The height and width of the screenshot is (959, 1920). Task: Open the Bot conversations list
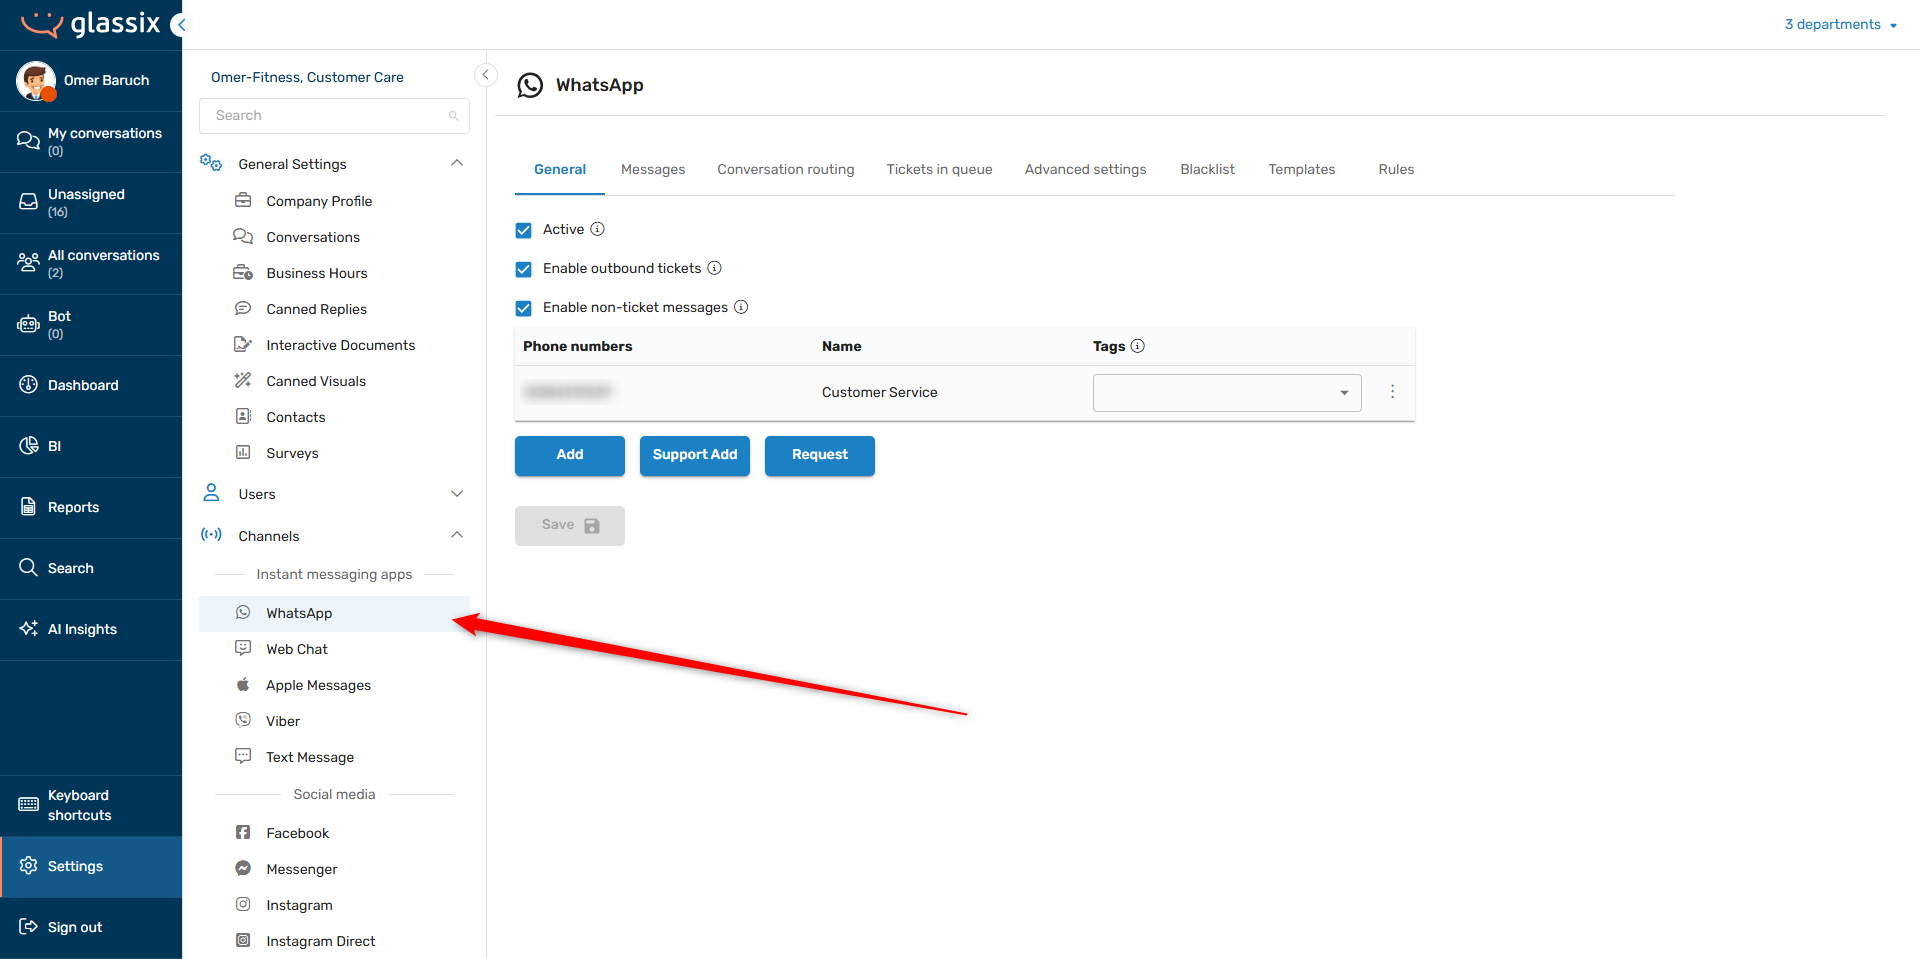pyautogui.click(x=91, y=325)
